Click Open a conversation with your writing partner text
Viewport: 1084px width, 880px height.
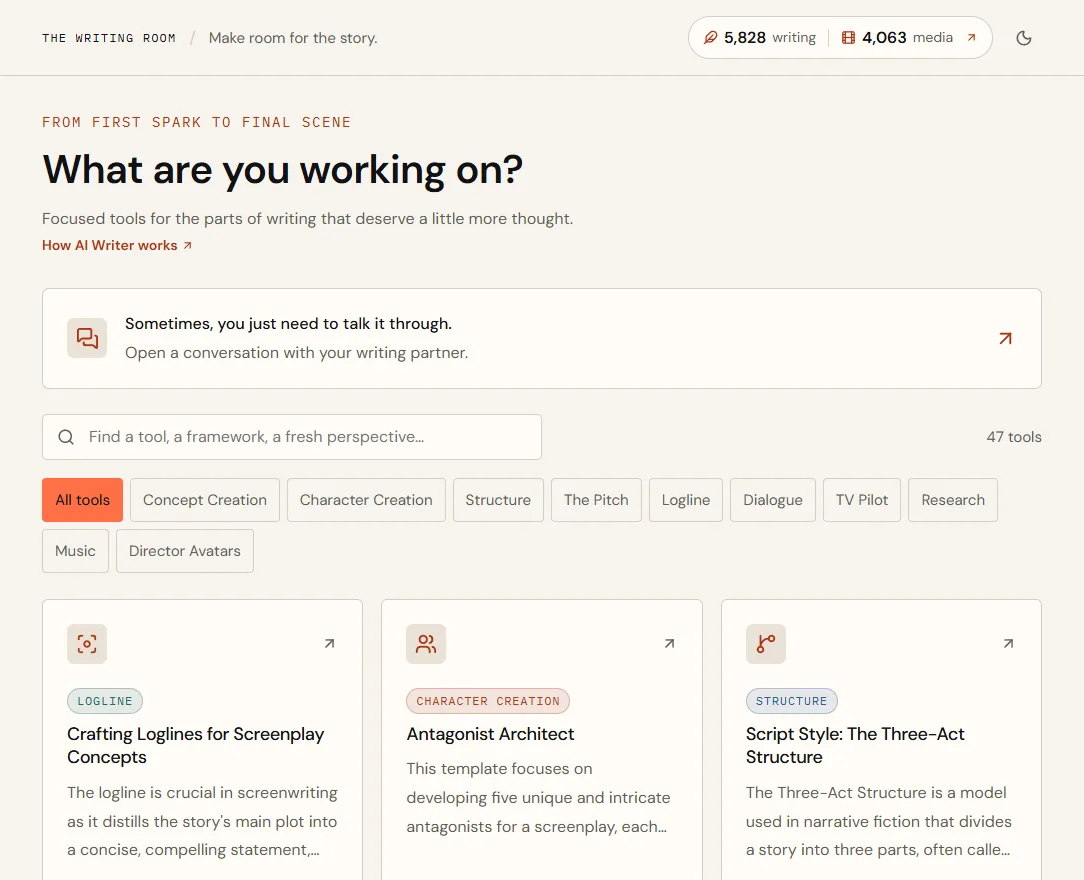[297, 353]
